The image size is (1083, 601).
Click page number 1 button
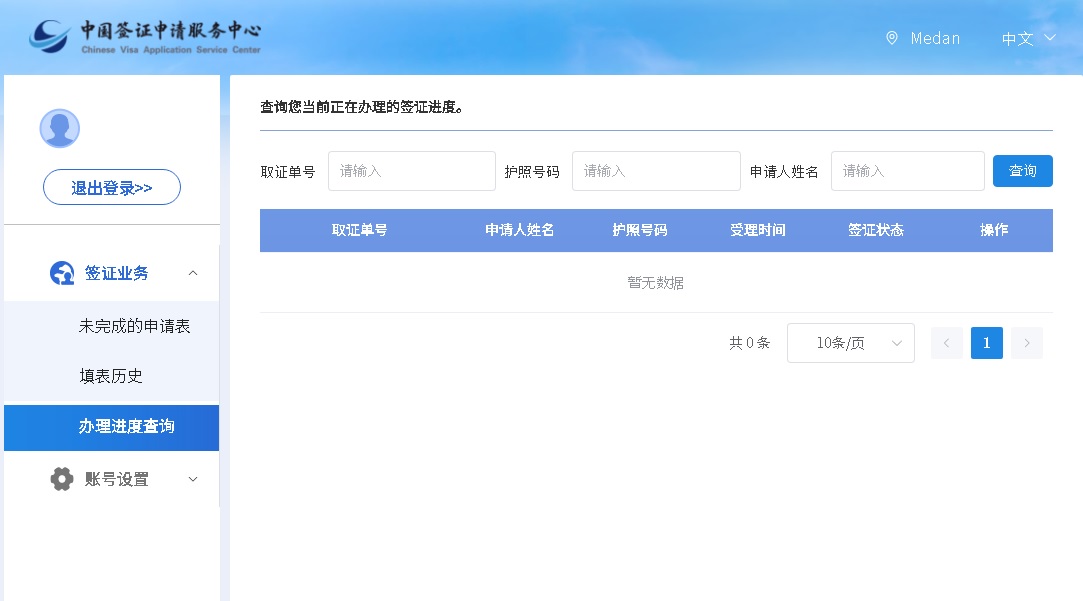(x=986, y=343)
